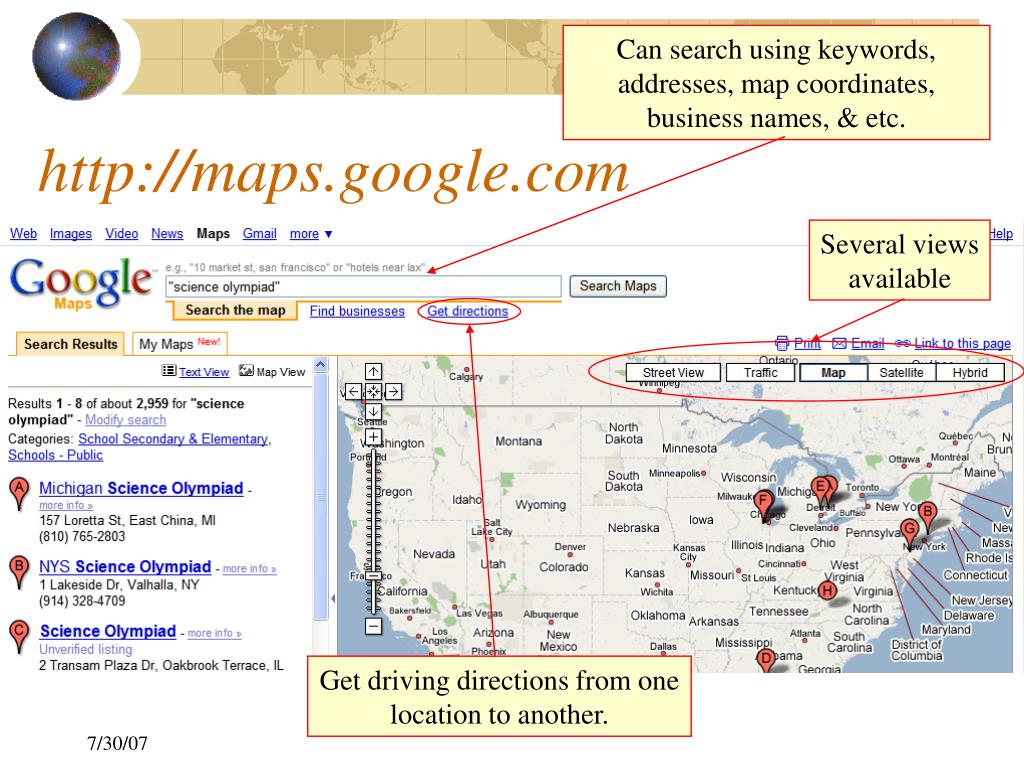
Task: Click the Link to this page link
Action: coord(963,343)
